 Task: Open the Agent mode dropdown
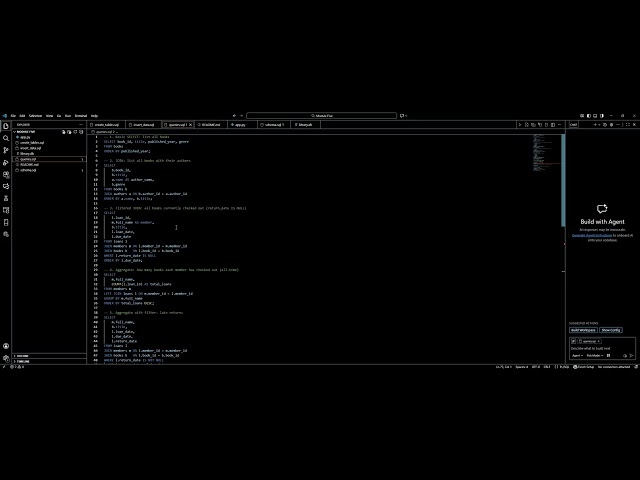(577, 356)
